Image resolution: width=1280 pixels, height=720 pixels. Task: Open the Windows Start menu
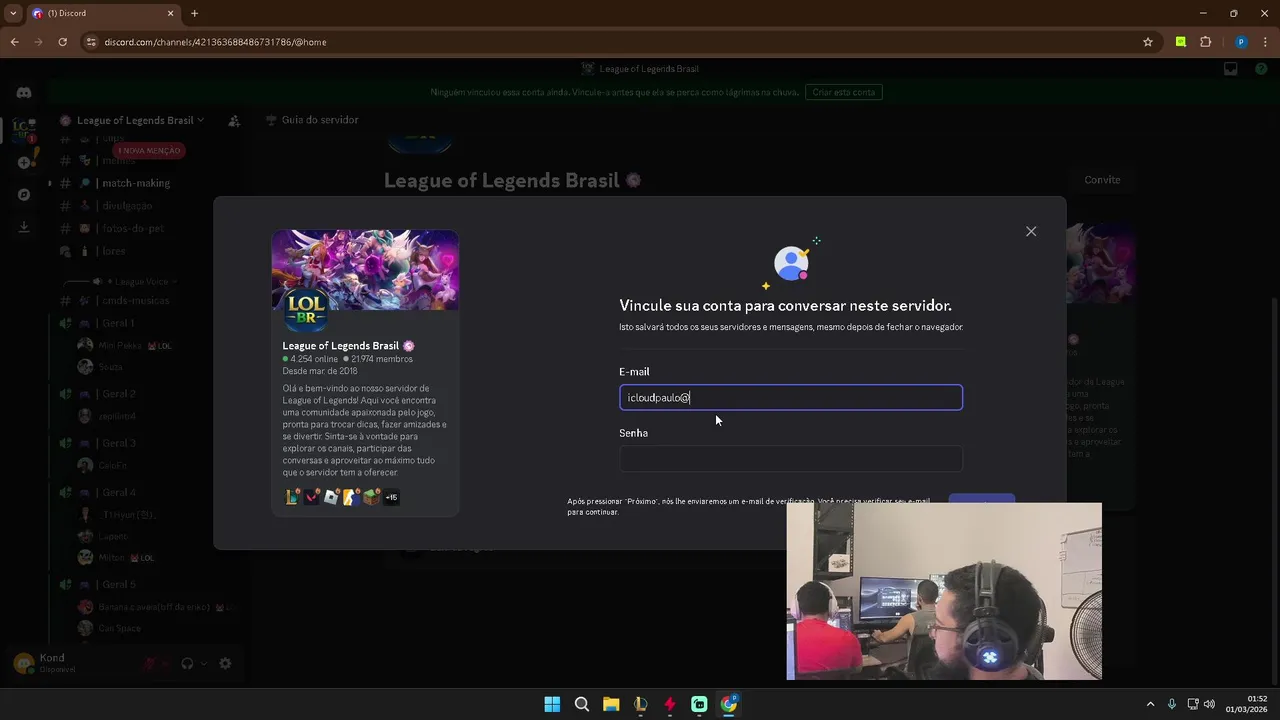coord(552,704)
